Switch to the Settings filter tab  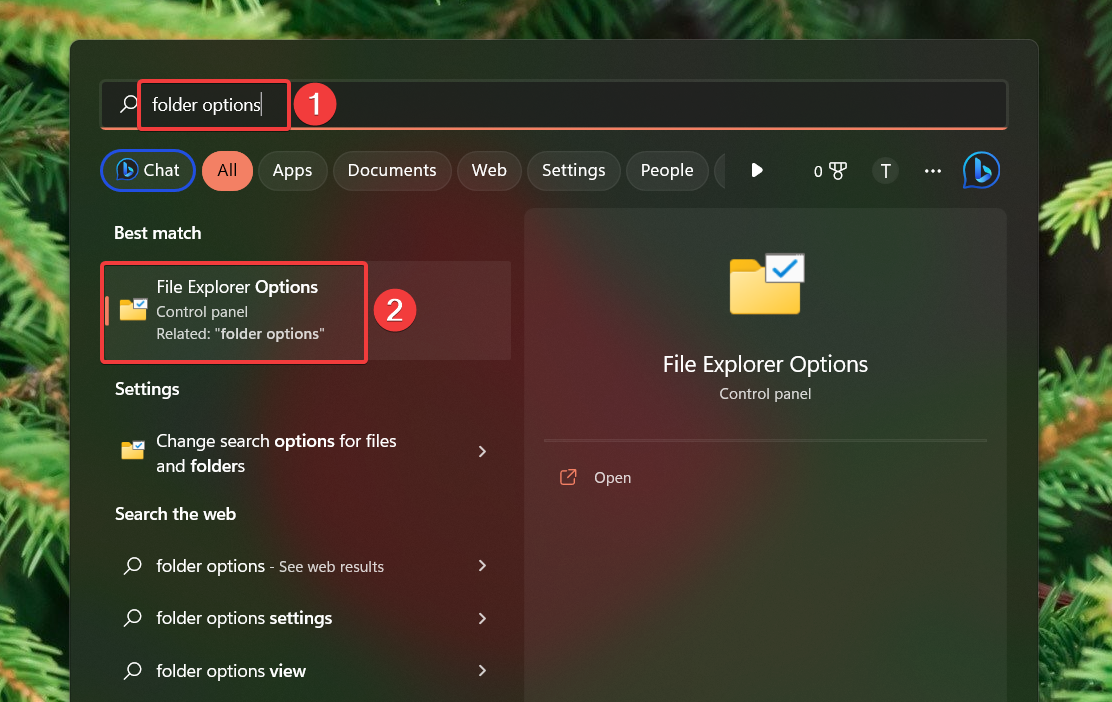click(x=574, y=171)
